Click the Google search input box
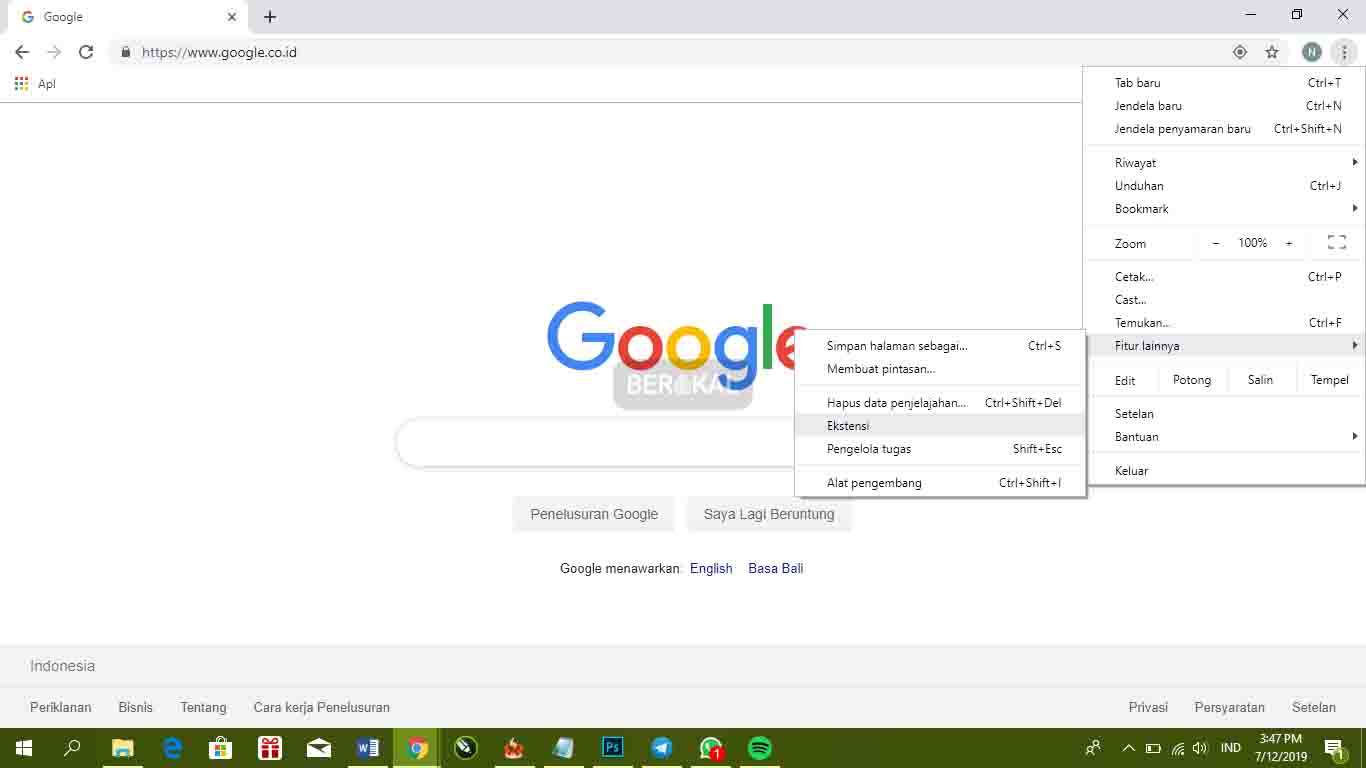 [x=596, y=443]
